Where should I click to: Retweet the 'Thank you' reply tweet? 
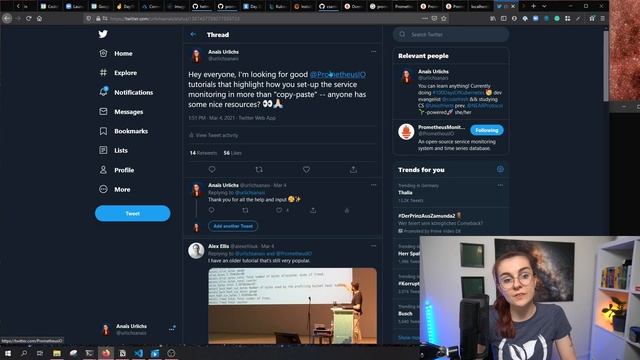(x=245, y=210)
